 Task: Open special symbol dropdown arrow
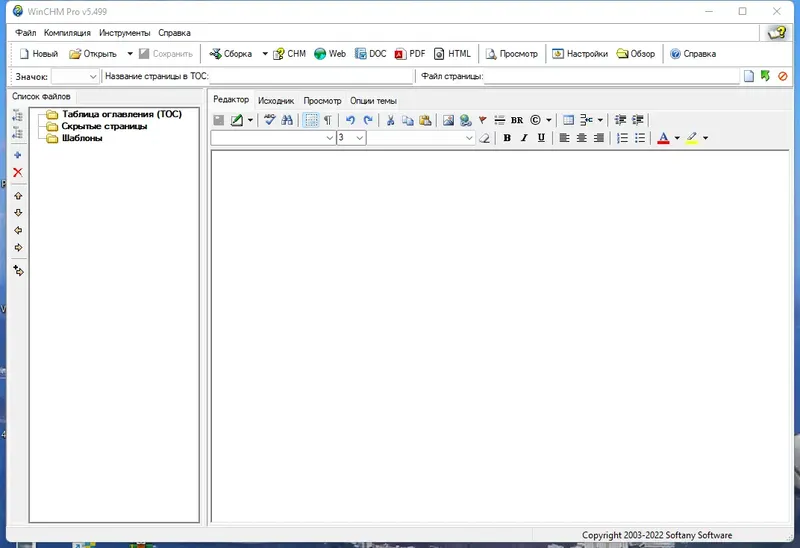pyautogui.click(x=548, y=120)
